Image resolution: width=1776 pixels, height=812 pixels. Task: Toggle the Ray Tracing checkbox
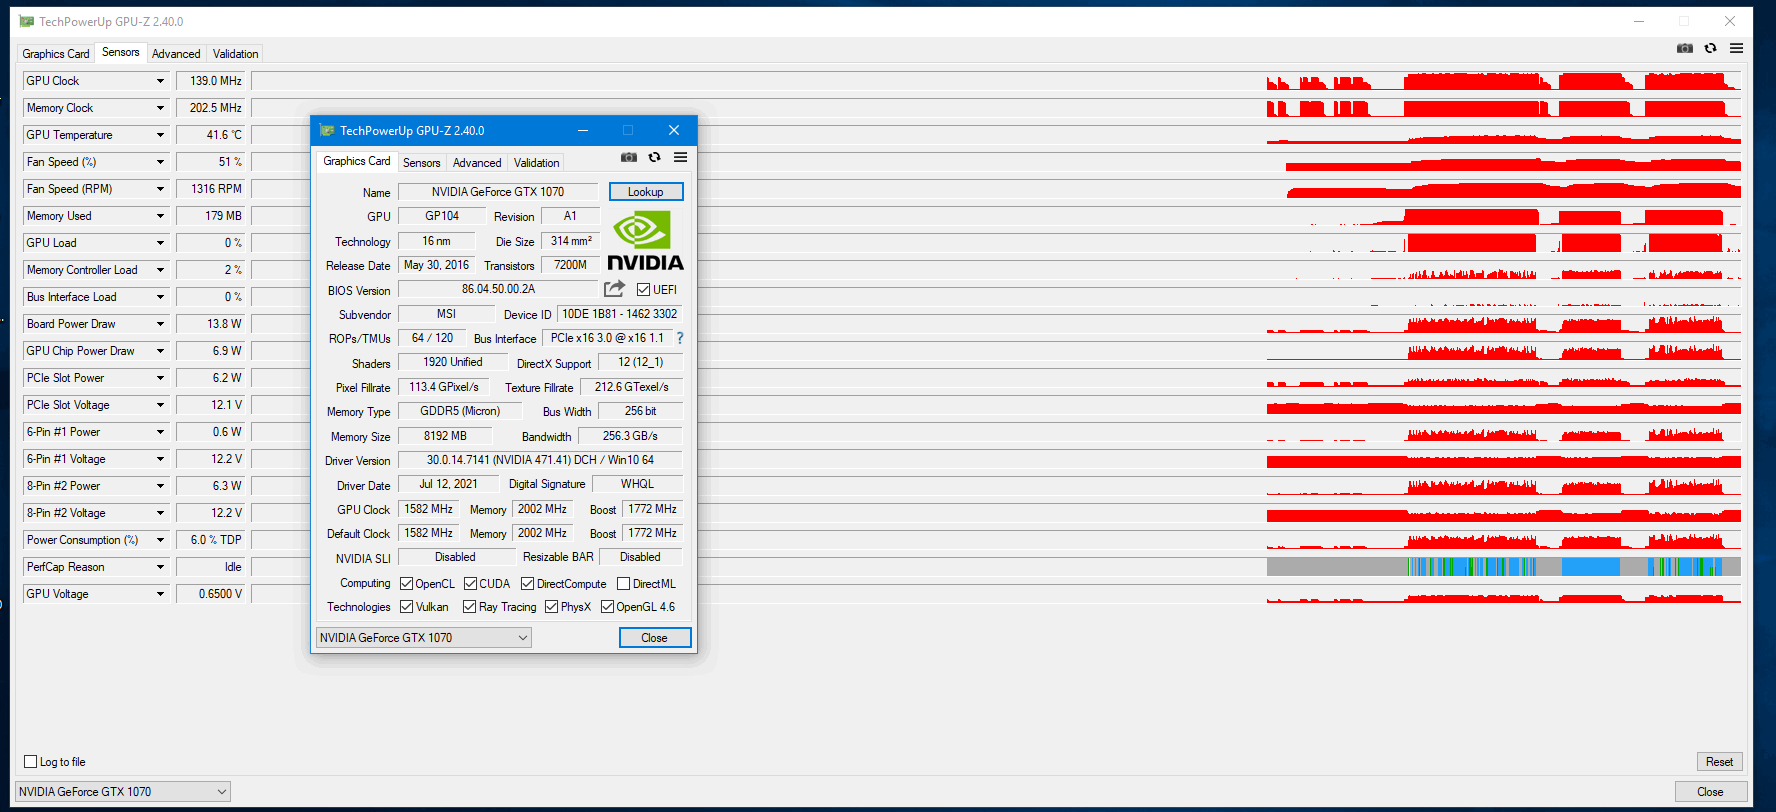tap(470, 607)
